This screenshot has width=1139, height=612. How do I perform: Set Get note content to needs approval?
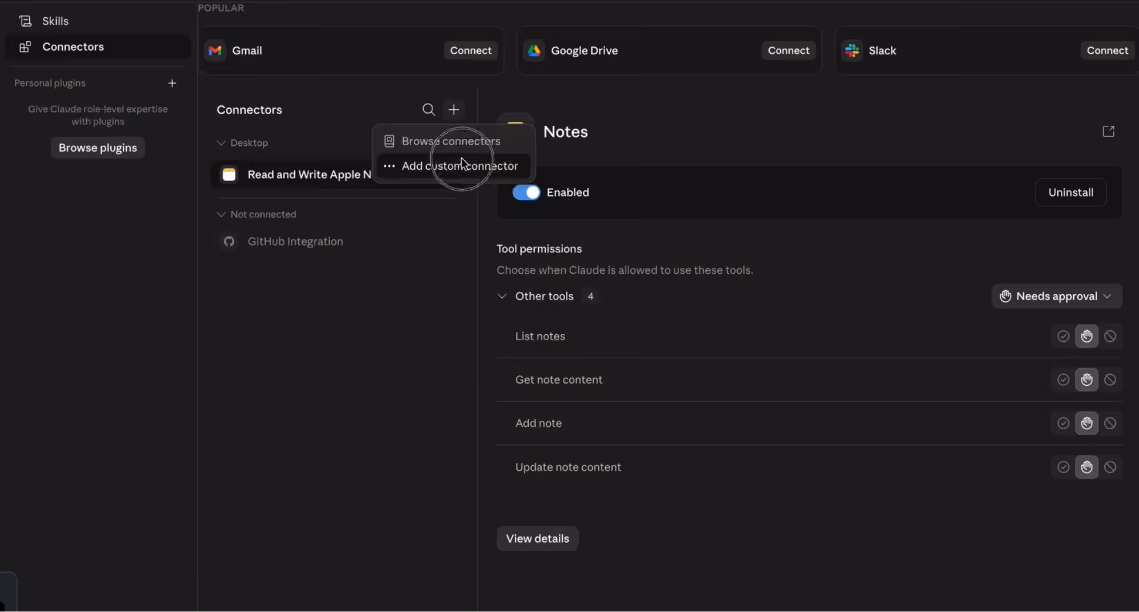pyautogui.click(x=1087, y=380)
